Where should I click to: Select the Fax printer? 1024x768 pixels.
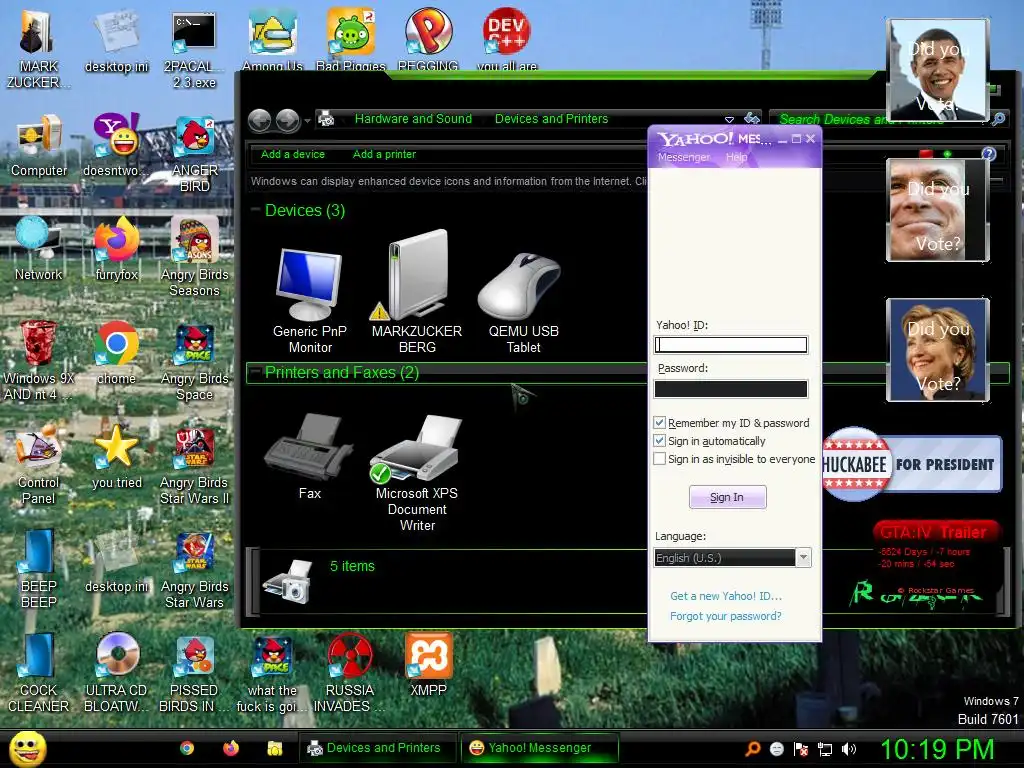[310, 457]
